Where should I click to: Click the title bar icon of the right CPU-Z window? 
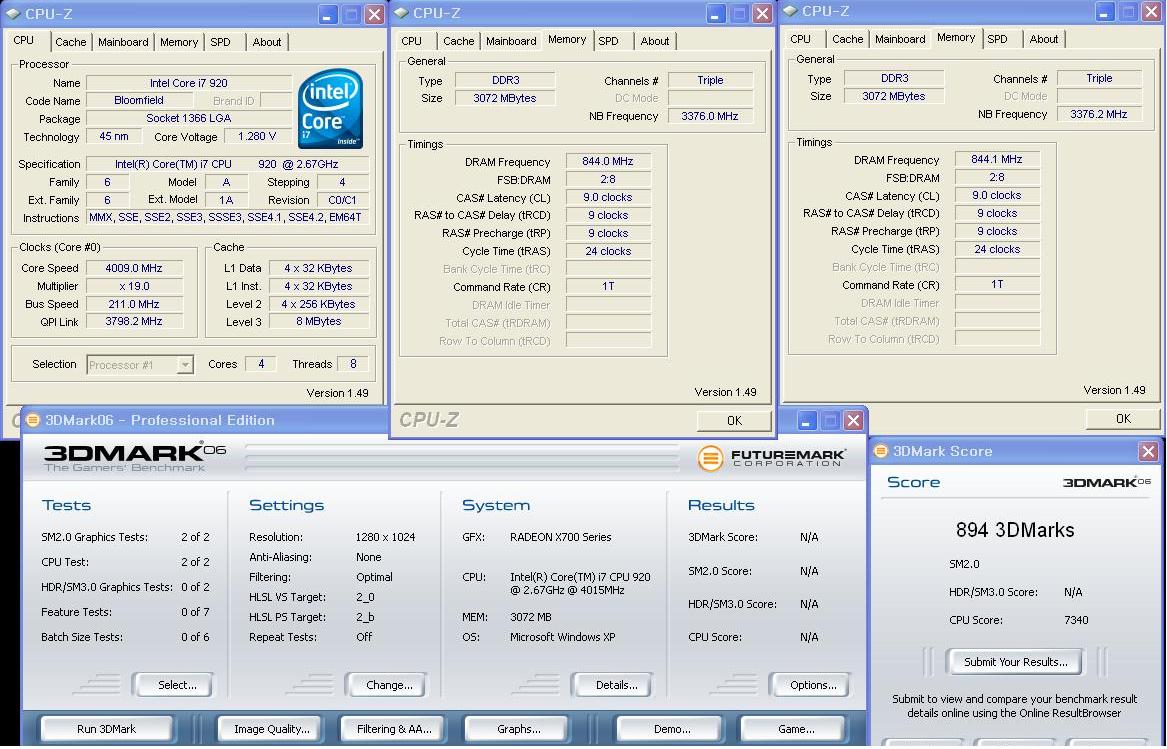pos(790,11)
